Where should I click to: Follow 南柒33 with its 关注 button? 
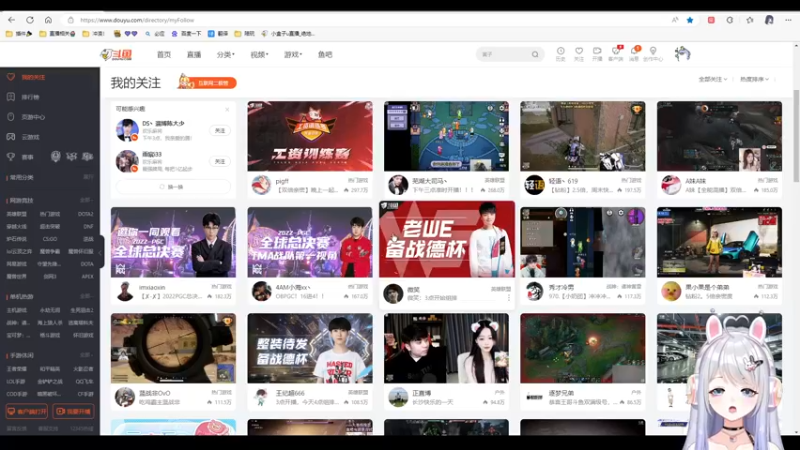(220, 161)
